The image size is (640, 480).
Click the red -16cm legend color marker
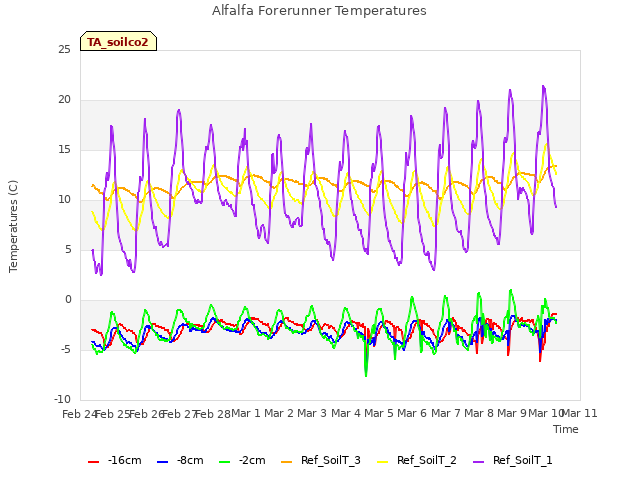click(93, 462)
